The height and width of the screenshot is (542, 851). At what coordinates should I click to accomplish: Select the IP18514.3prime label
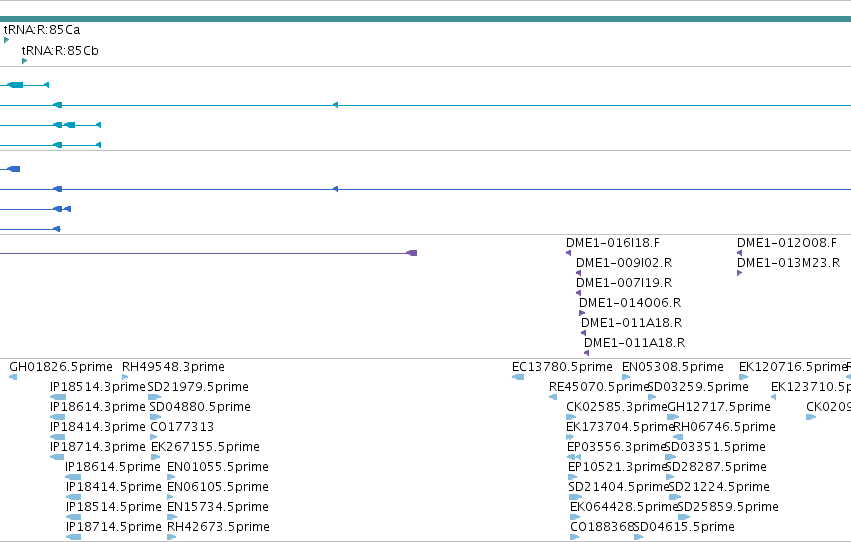coord(98,387)
